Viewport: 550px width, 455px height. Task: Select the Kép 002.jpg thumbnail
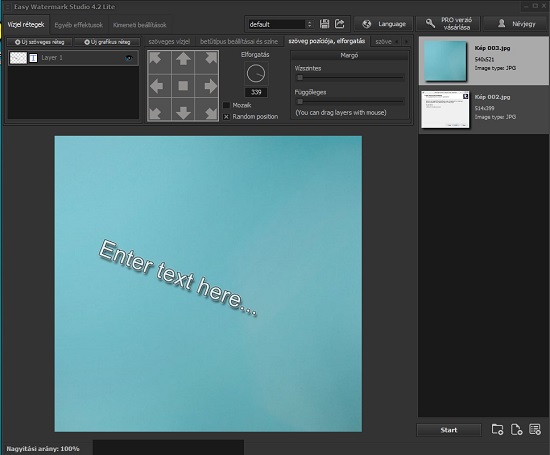(x=445, y=109)
